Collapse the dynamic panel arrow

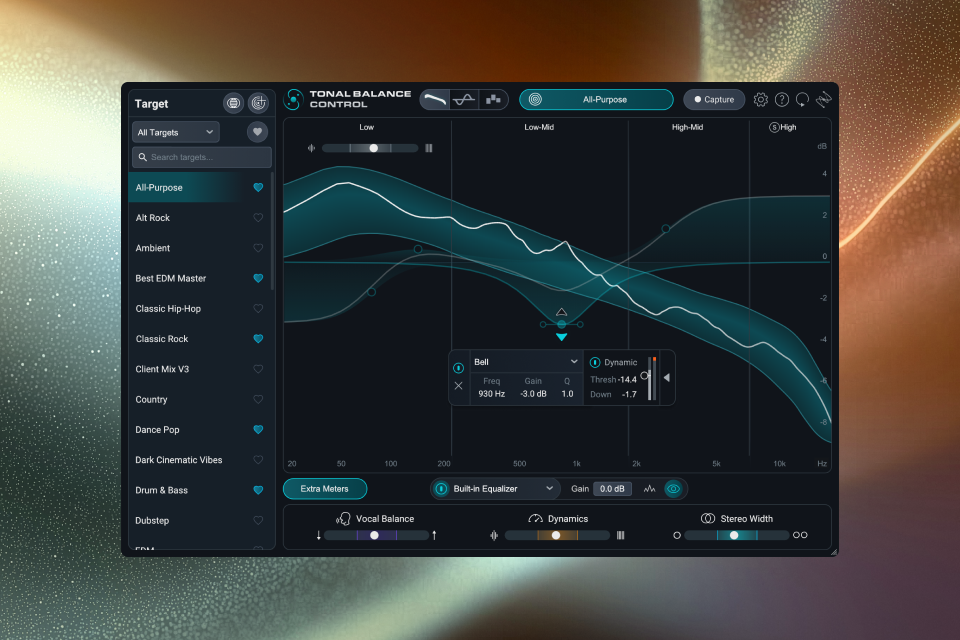tap(667, 378)
